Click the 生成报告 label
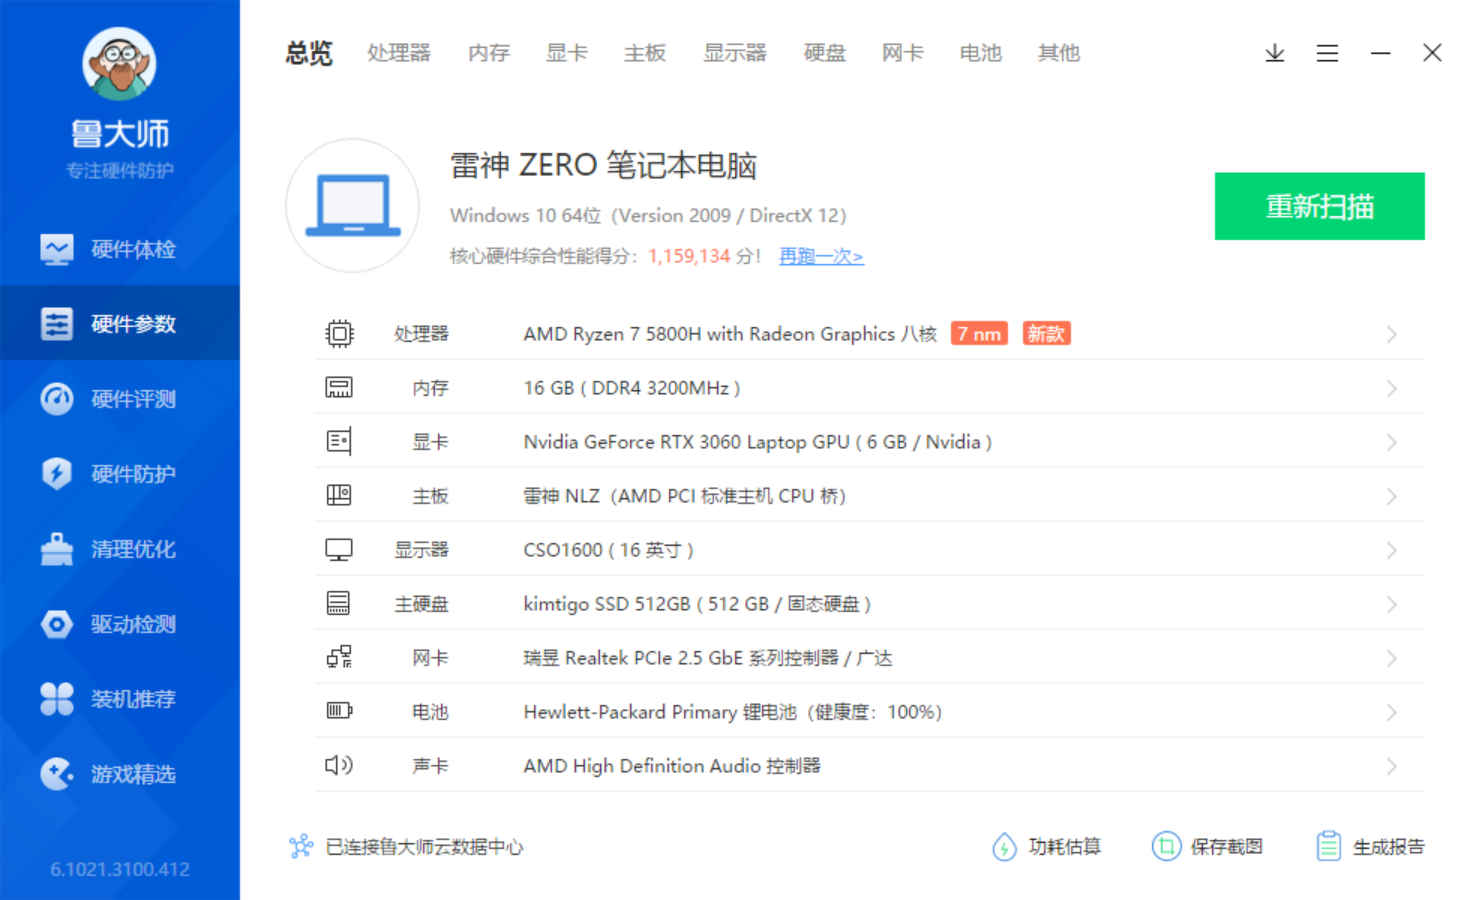This screenshot has height=900, width=1470. [1389, 847]
